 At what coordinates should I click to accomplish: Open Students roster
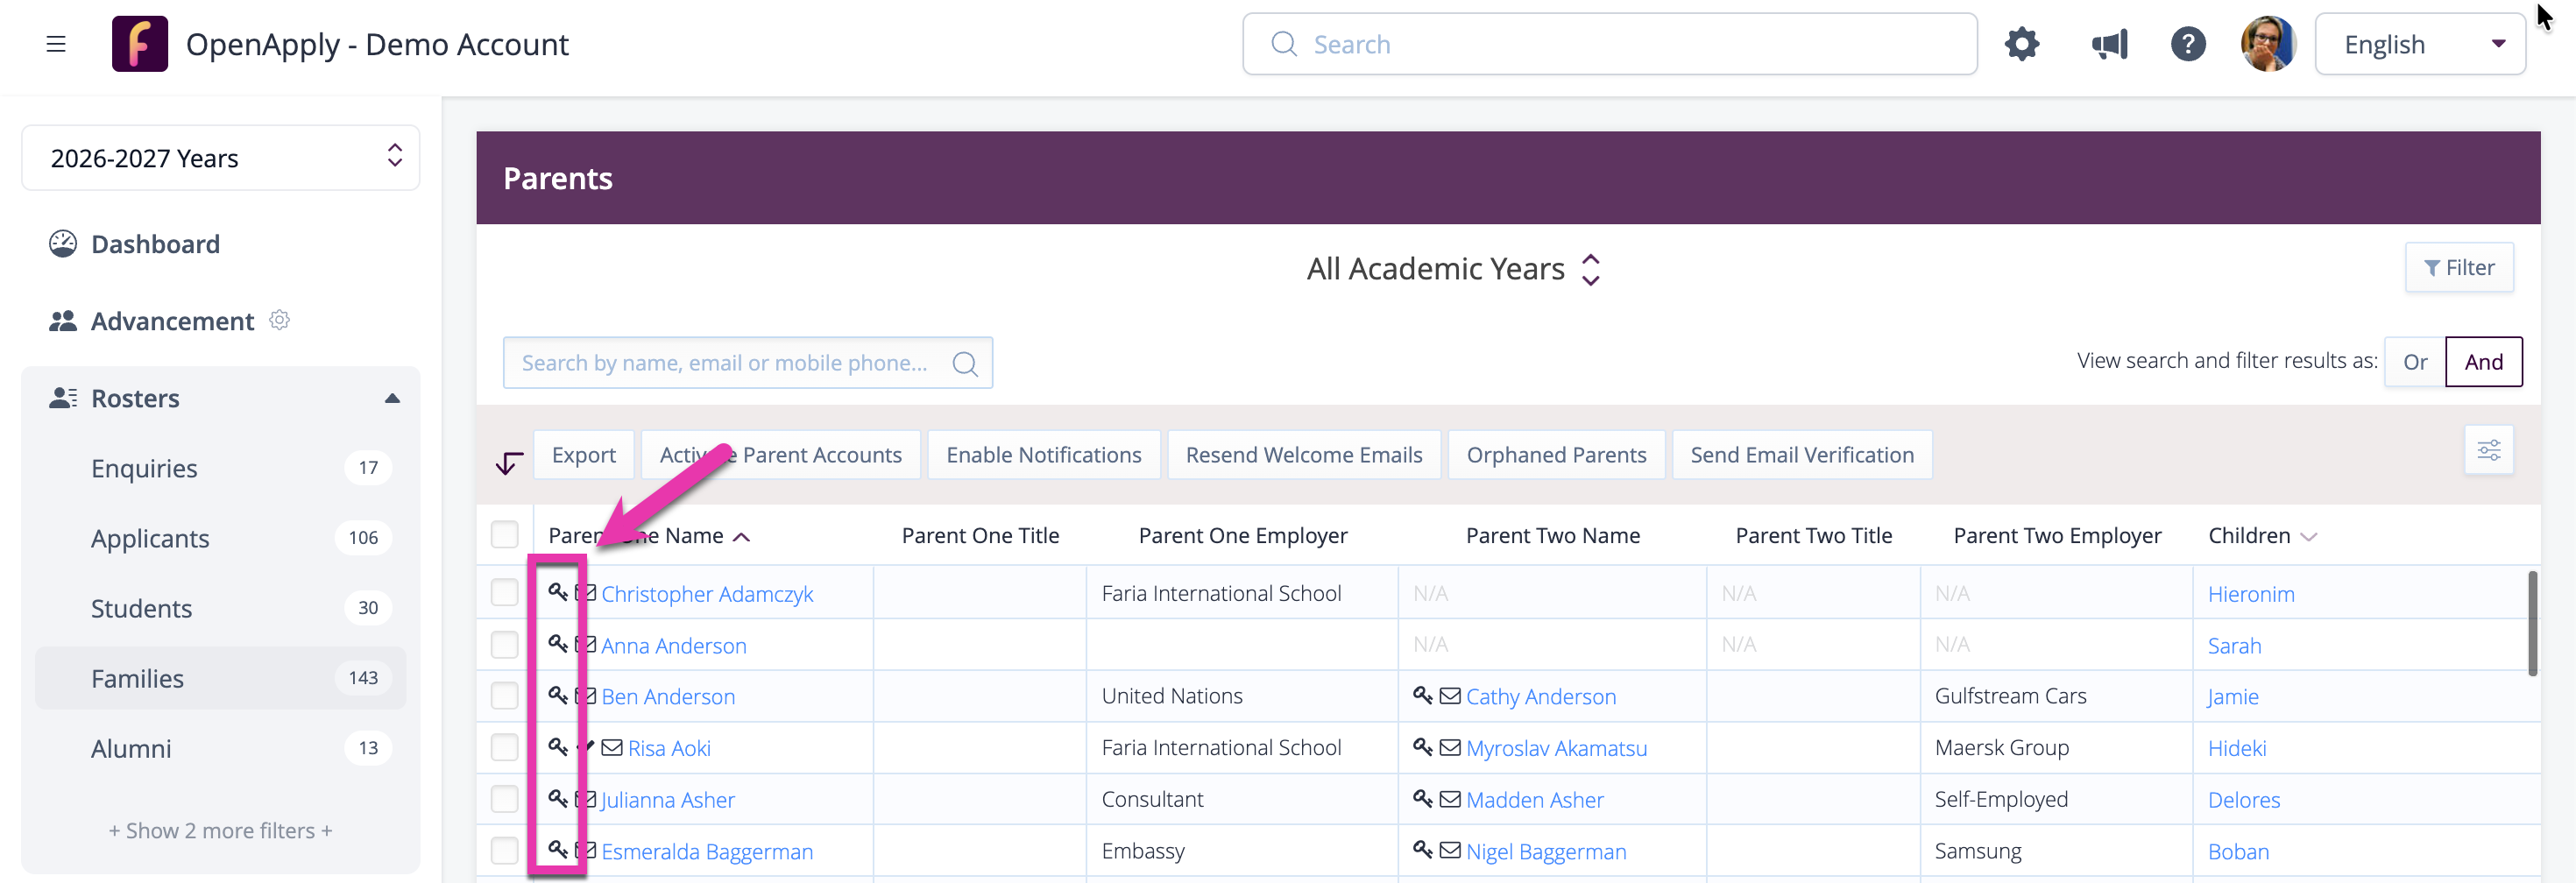click(221, 608)
